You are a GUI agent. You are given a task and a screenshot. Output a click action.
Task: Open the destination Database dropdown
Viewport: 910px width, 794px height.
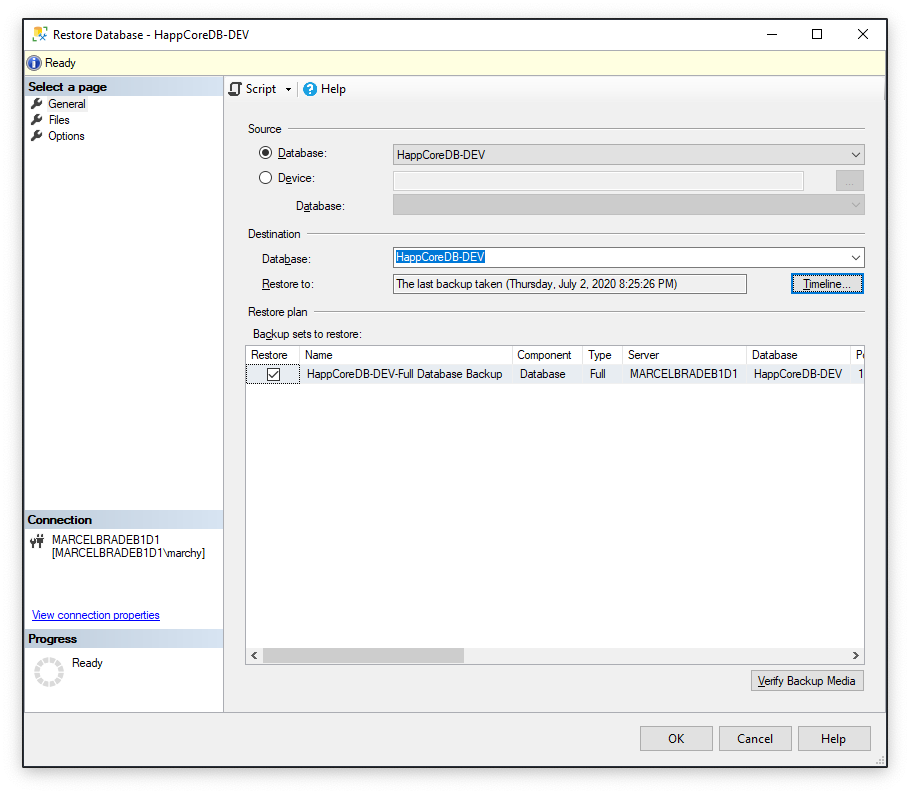click(x=855, y=257)
